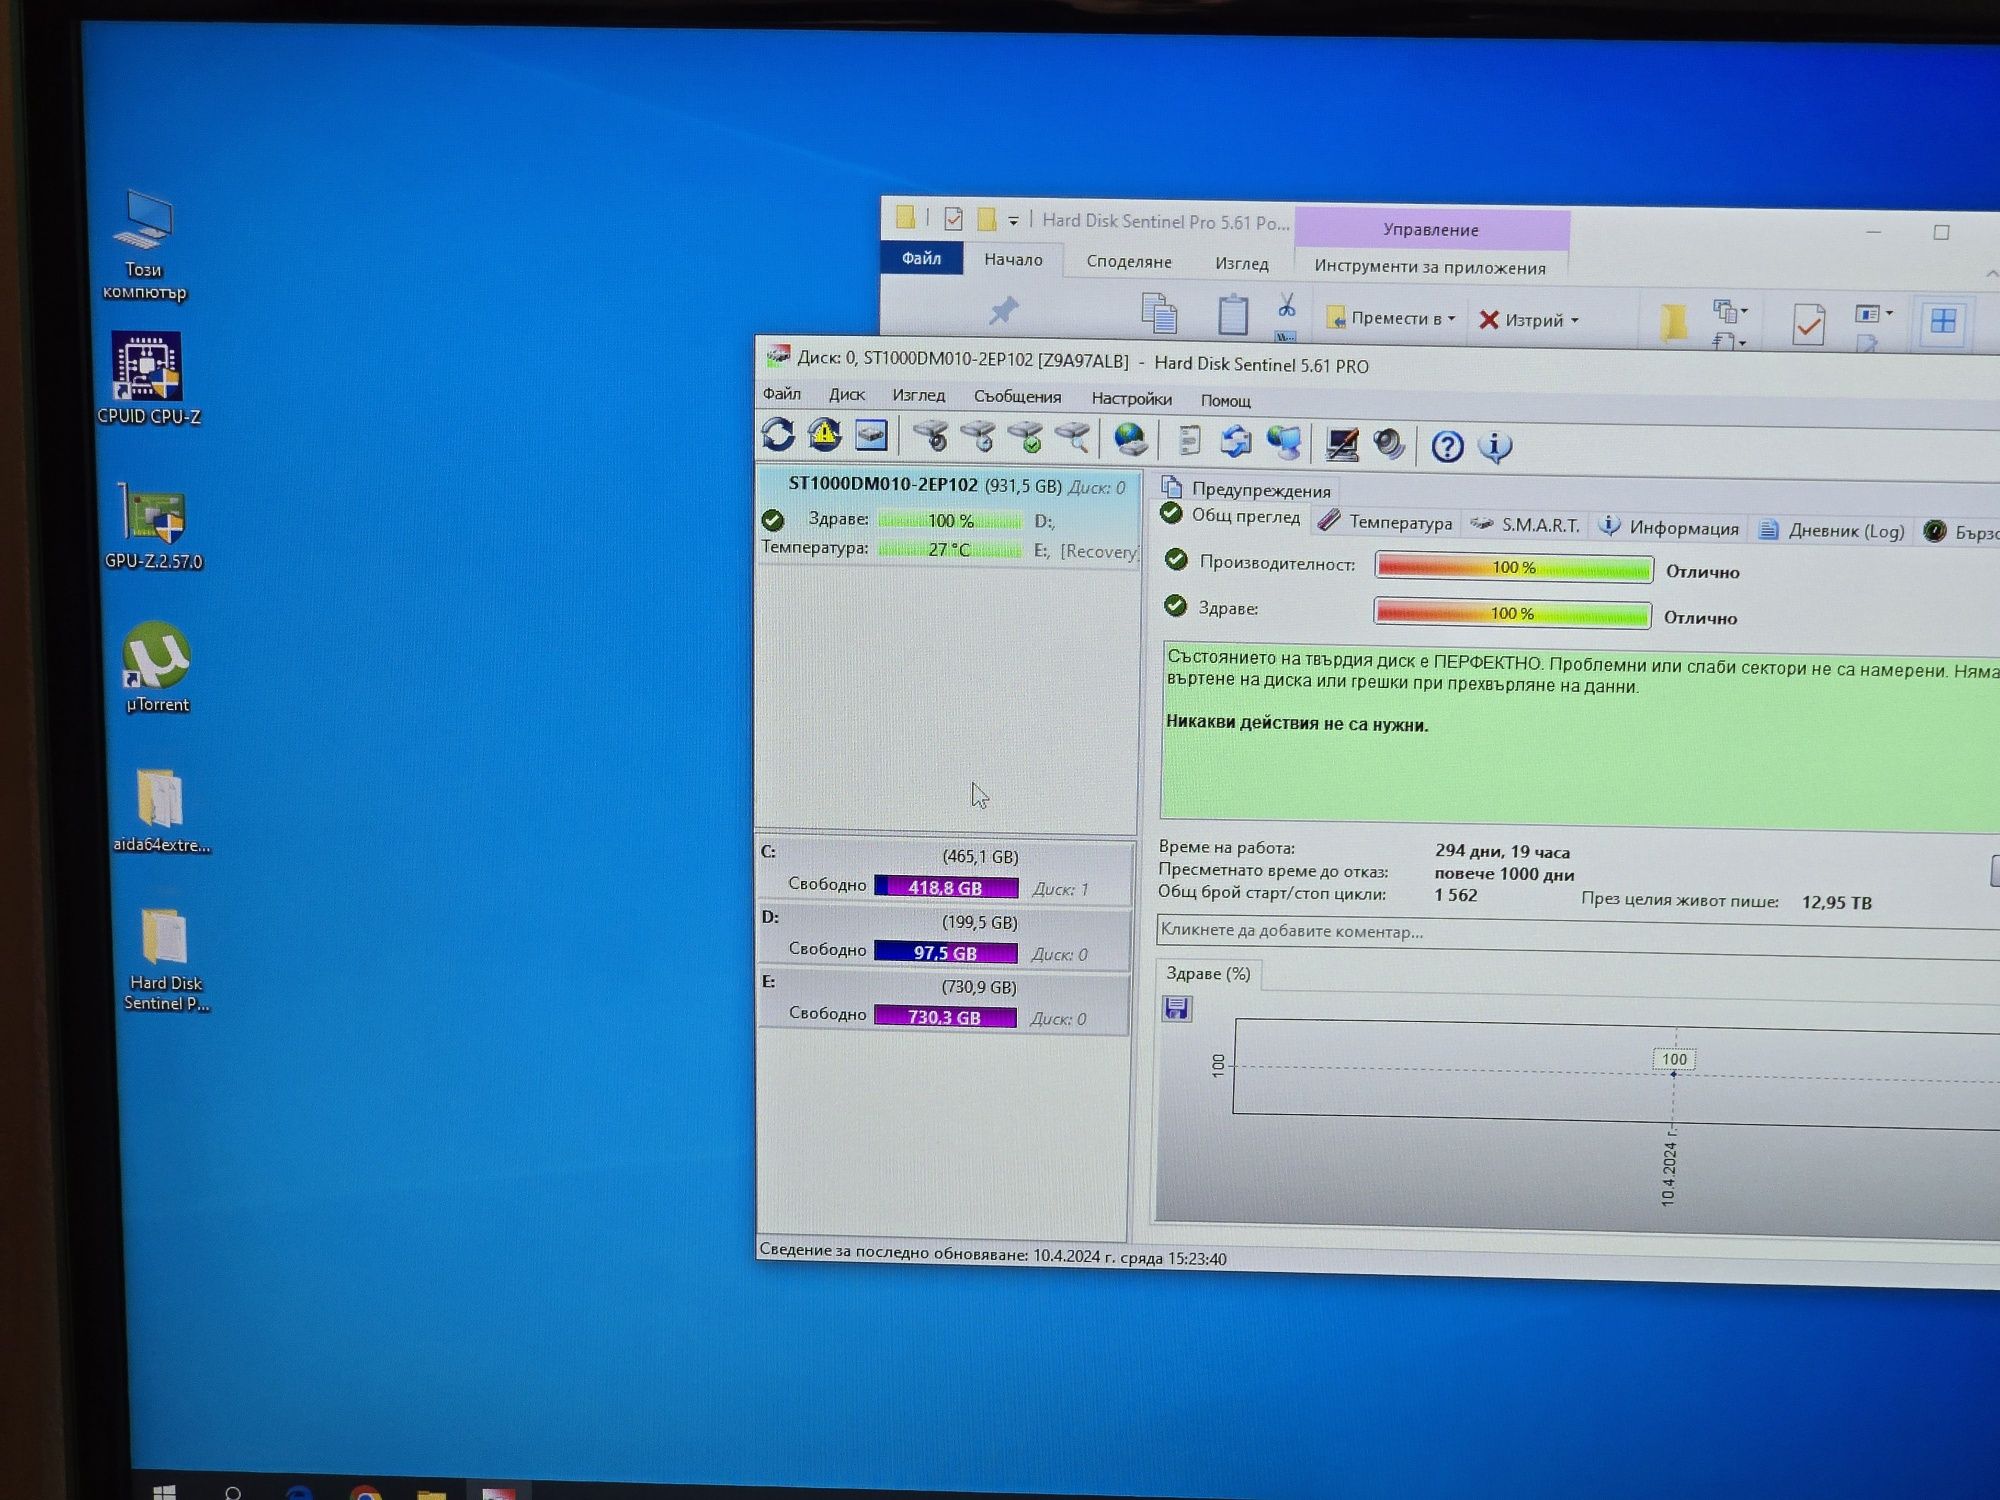This screenshot has width=2000, height=1500.
Task: Switch to the 'S.M.A.R.T.' tab
Action: (1525, 525)
